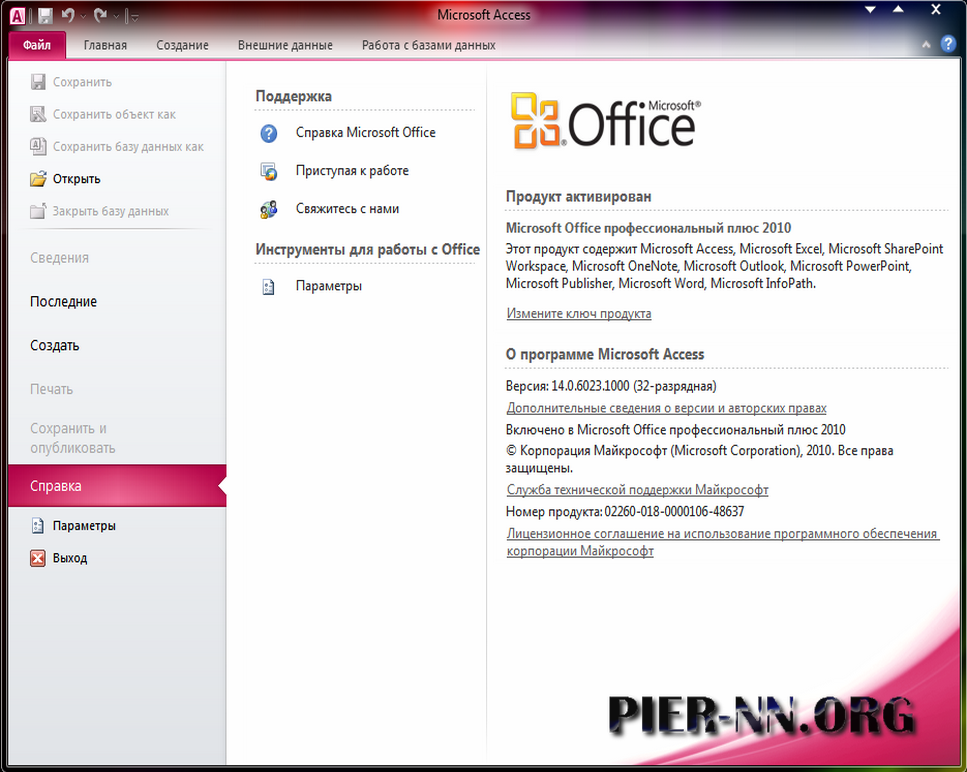Click the О программе Microsoft Access heading
The height and width of the screenshot is (772, 967).
point(605,355)
